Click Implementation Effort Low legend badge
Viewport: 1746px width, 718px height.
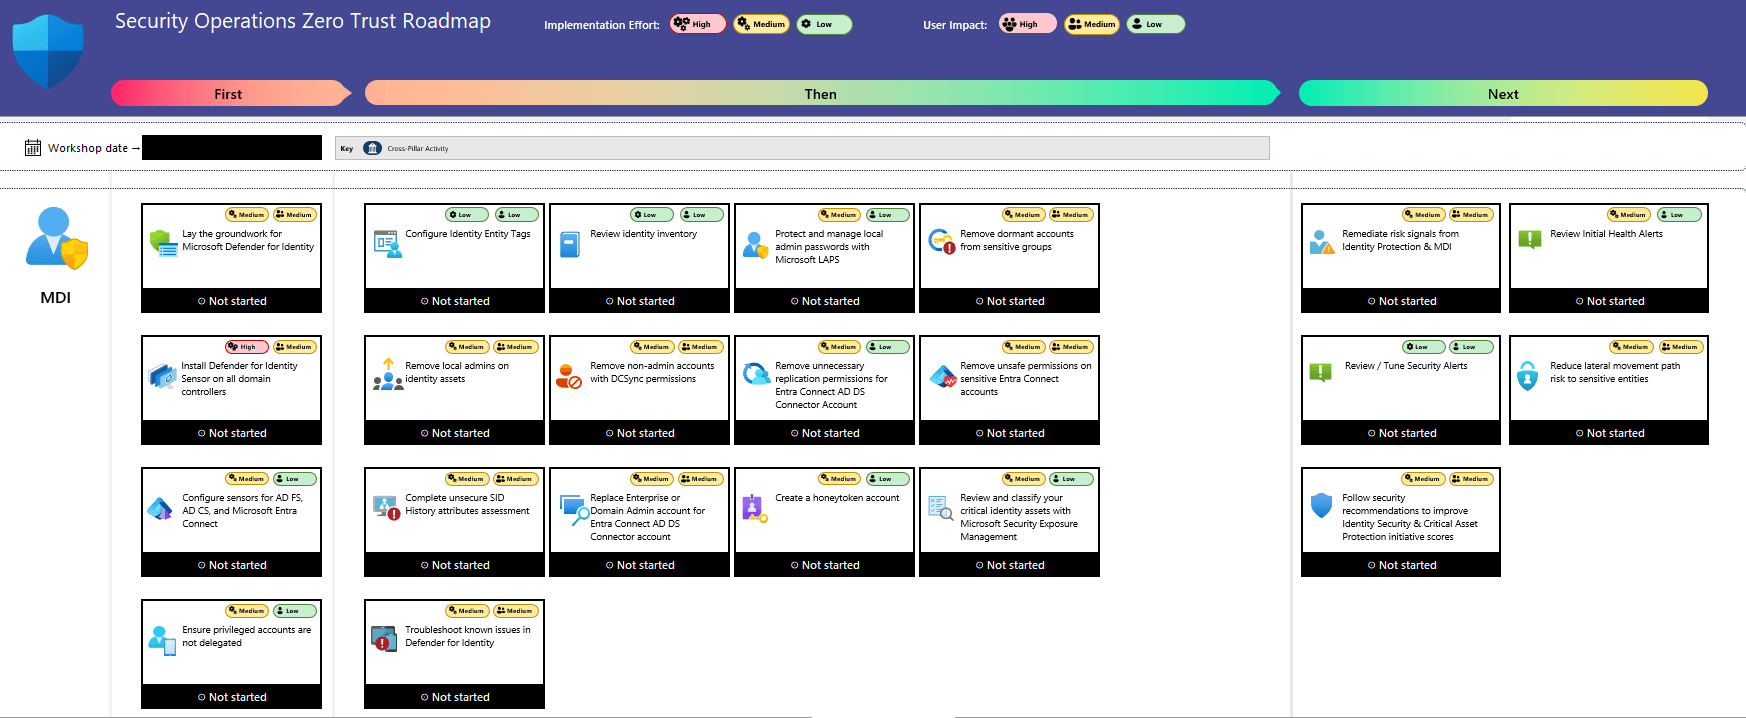[x=824, y=24]
